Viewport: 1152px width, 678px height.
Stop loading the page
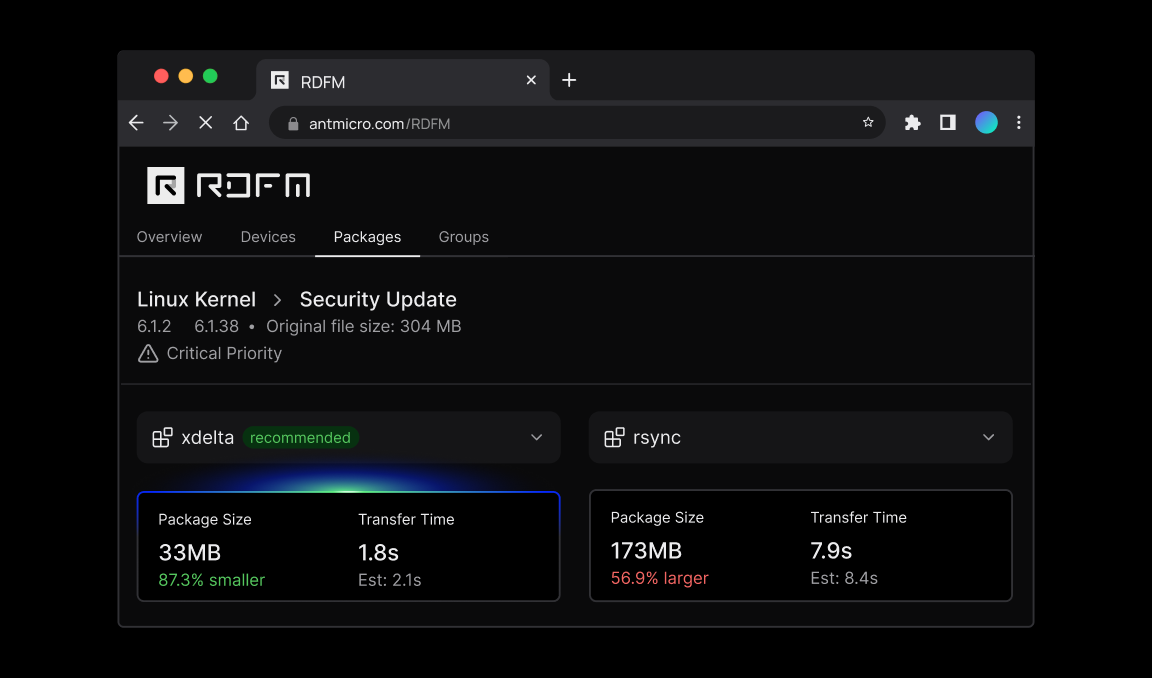[x=205, y=123]
